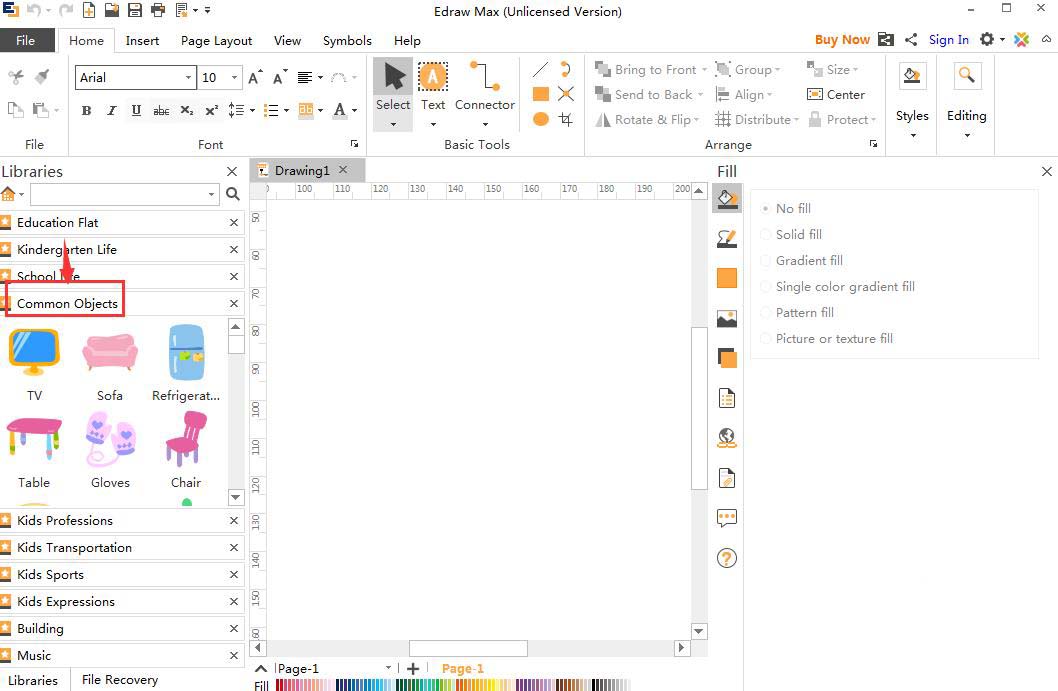Click the Sign In link

949,40
